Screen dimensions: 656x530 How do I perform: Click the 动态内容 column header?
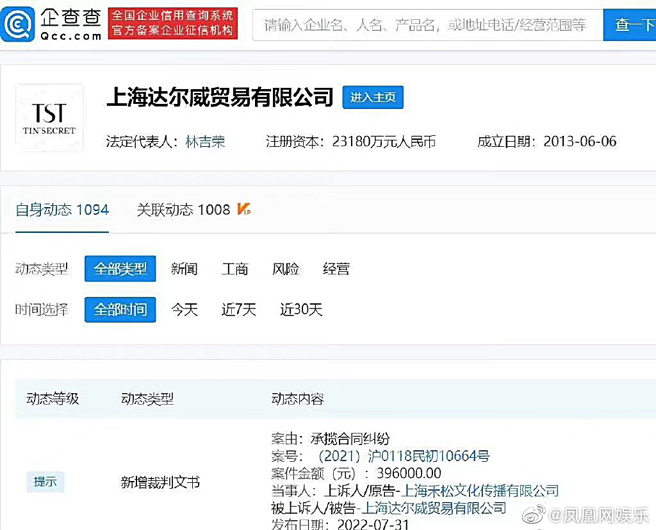point(297,399)
